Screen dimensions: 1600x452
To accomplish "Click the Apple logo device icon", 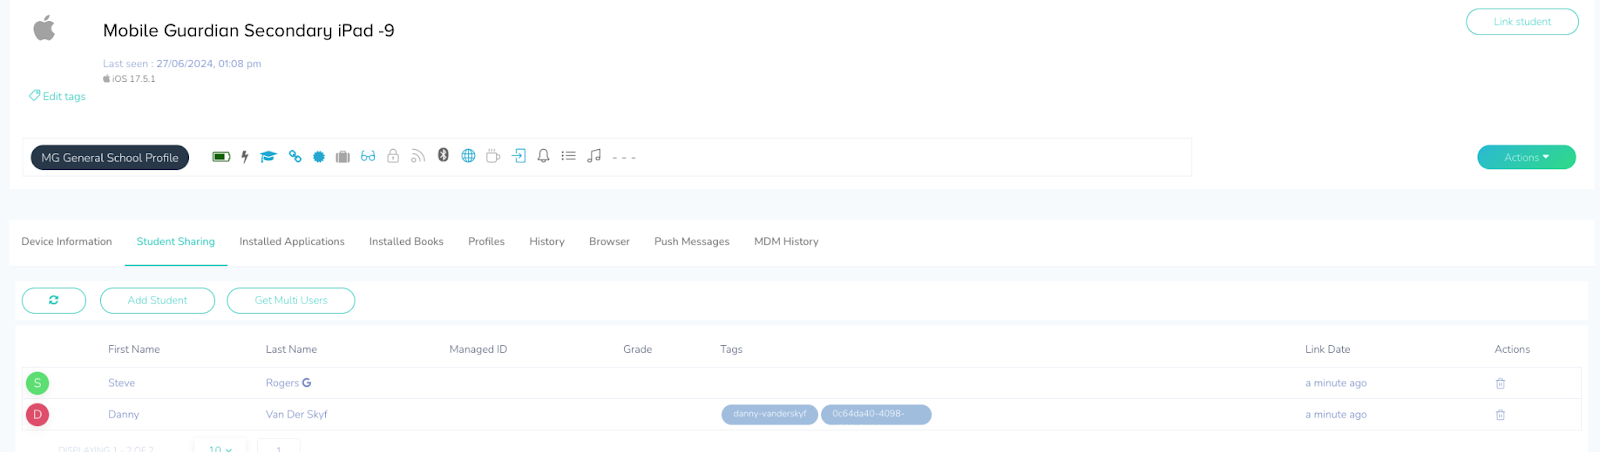I will 44,28.
